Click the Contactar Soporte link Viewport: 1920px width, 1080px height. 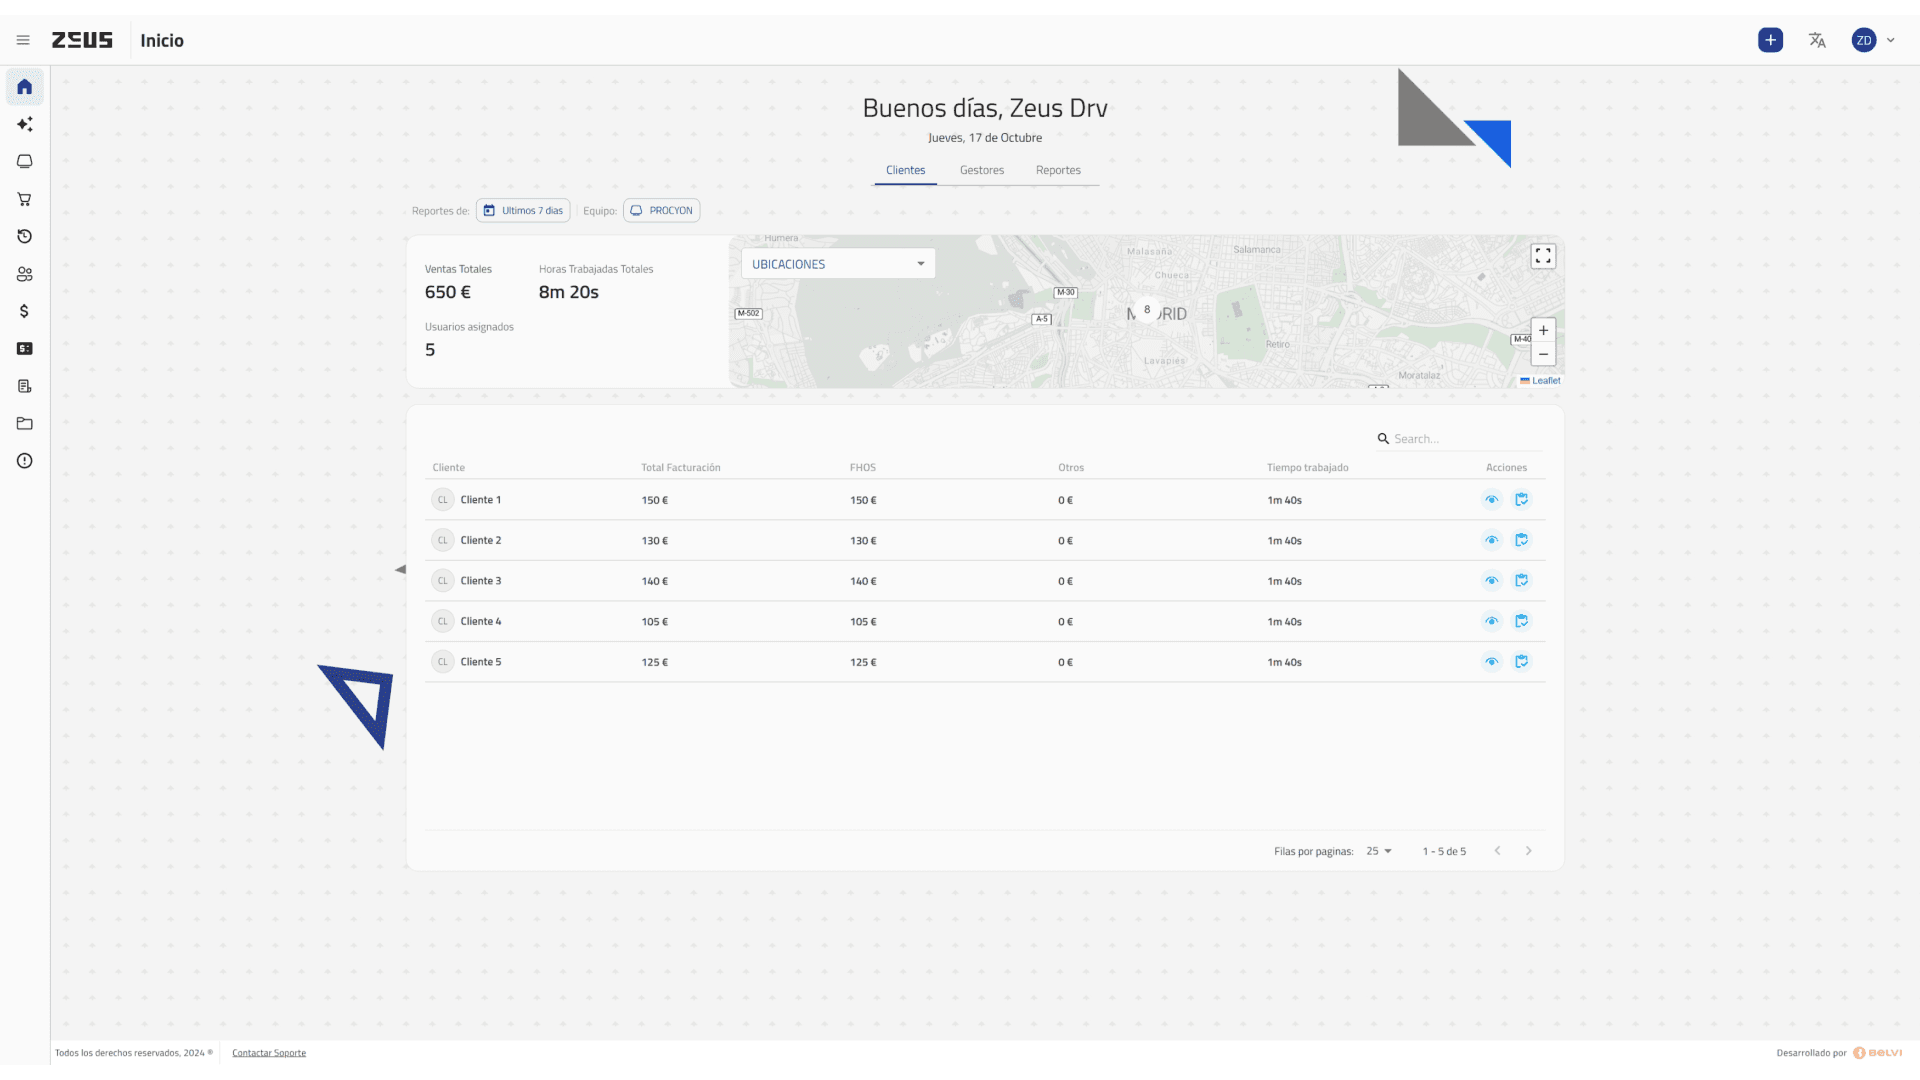point(269,1053)
